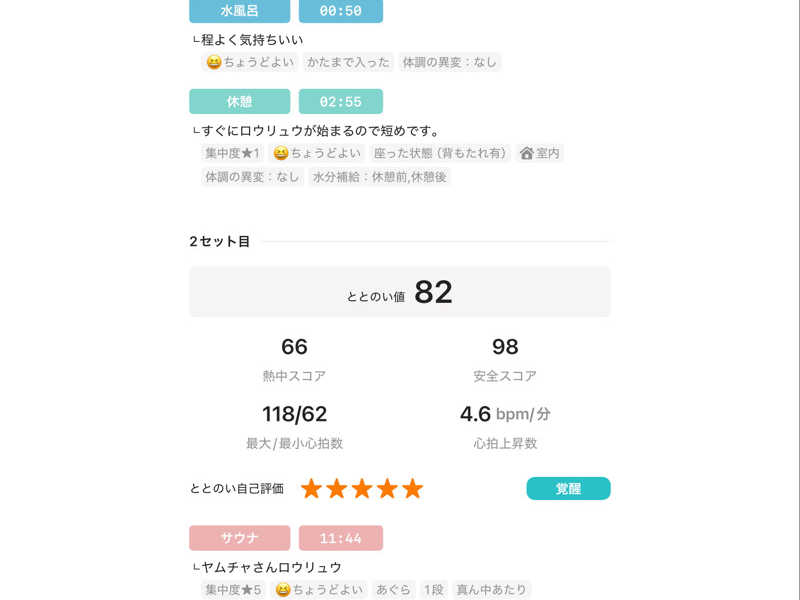Click the 集中度★5 tag
This screenshot has height=600, width=800.
[233, 590]
